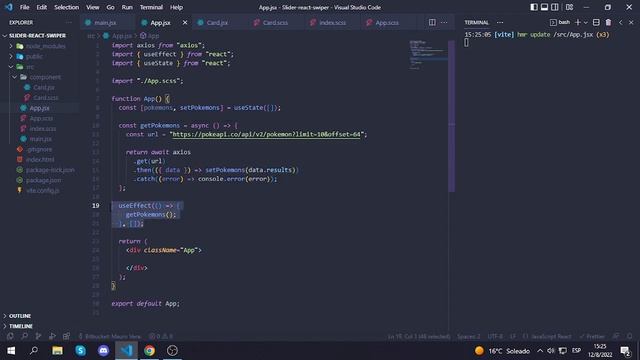Show hidden system tray icons

(540, 351)
